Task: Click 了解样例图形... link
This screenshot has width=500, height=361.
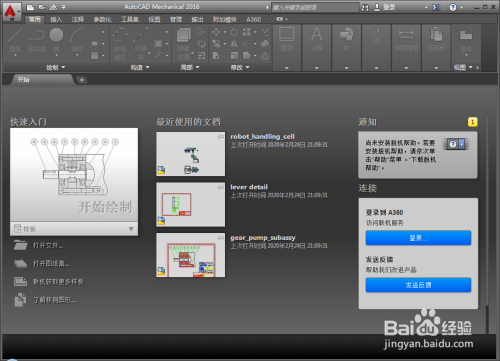Action: point(54,300)
